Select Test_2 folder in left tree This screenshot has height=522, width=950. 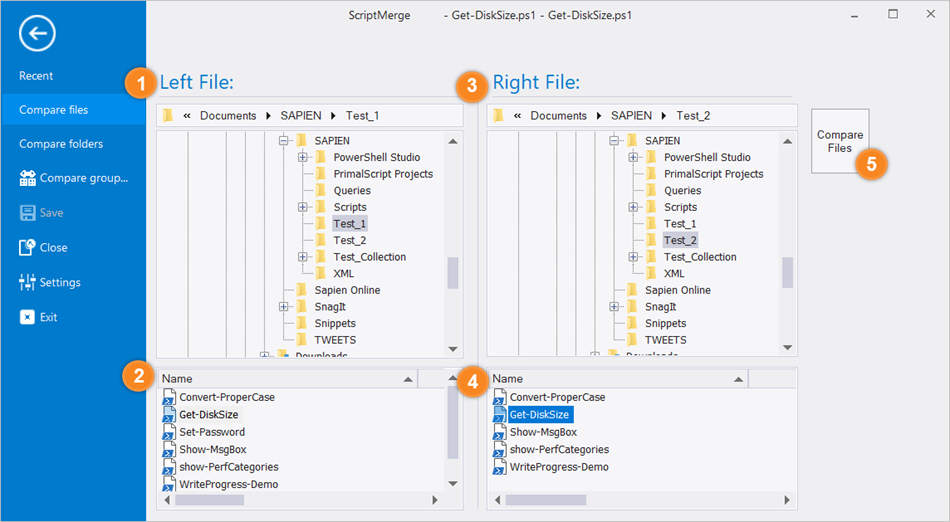[350, 240]
